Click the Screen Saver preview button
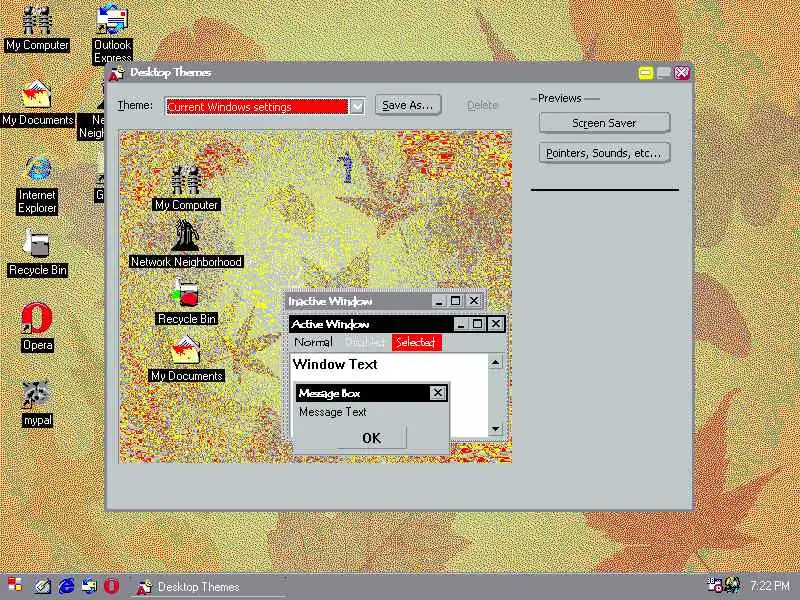 pyautogui.click(x=604, y=123)
